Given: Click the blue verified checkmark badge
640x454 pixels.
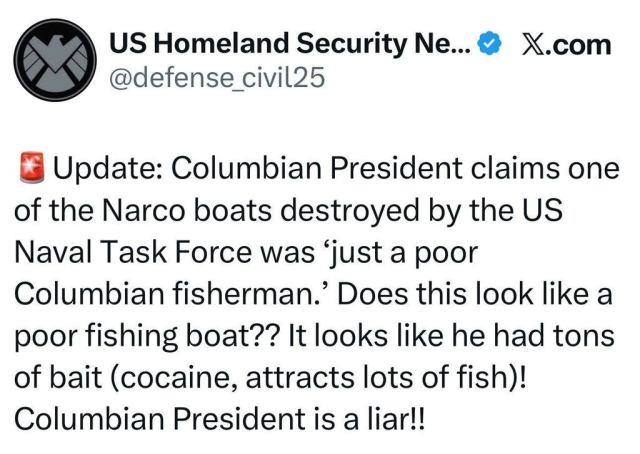Looking at the screenshot, I should (489, 44).
